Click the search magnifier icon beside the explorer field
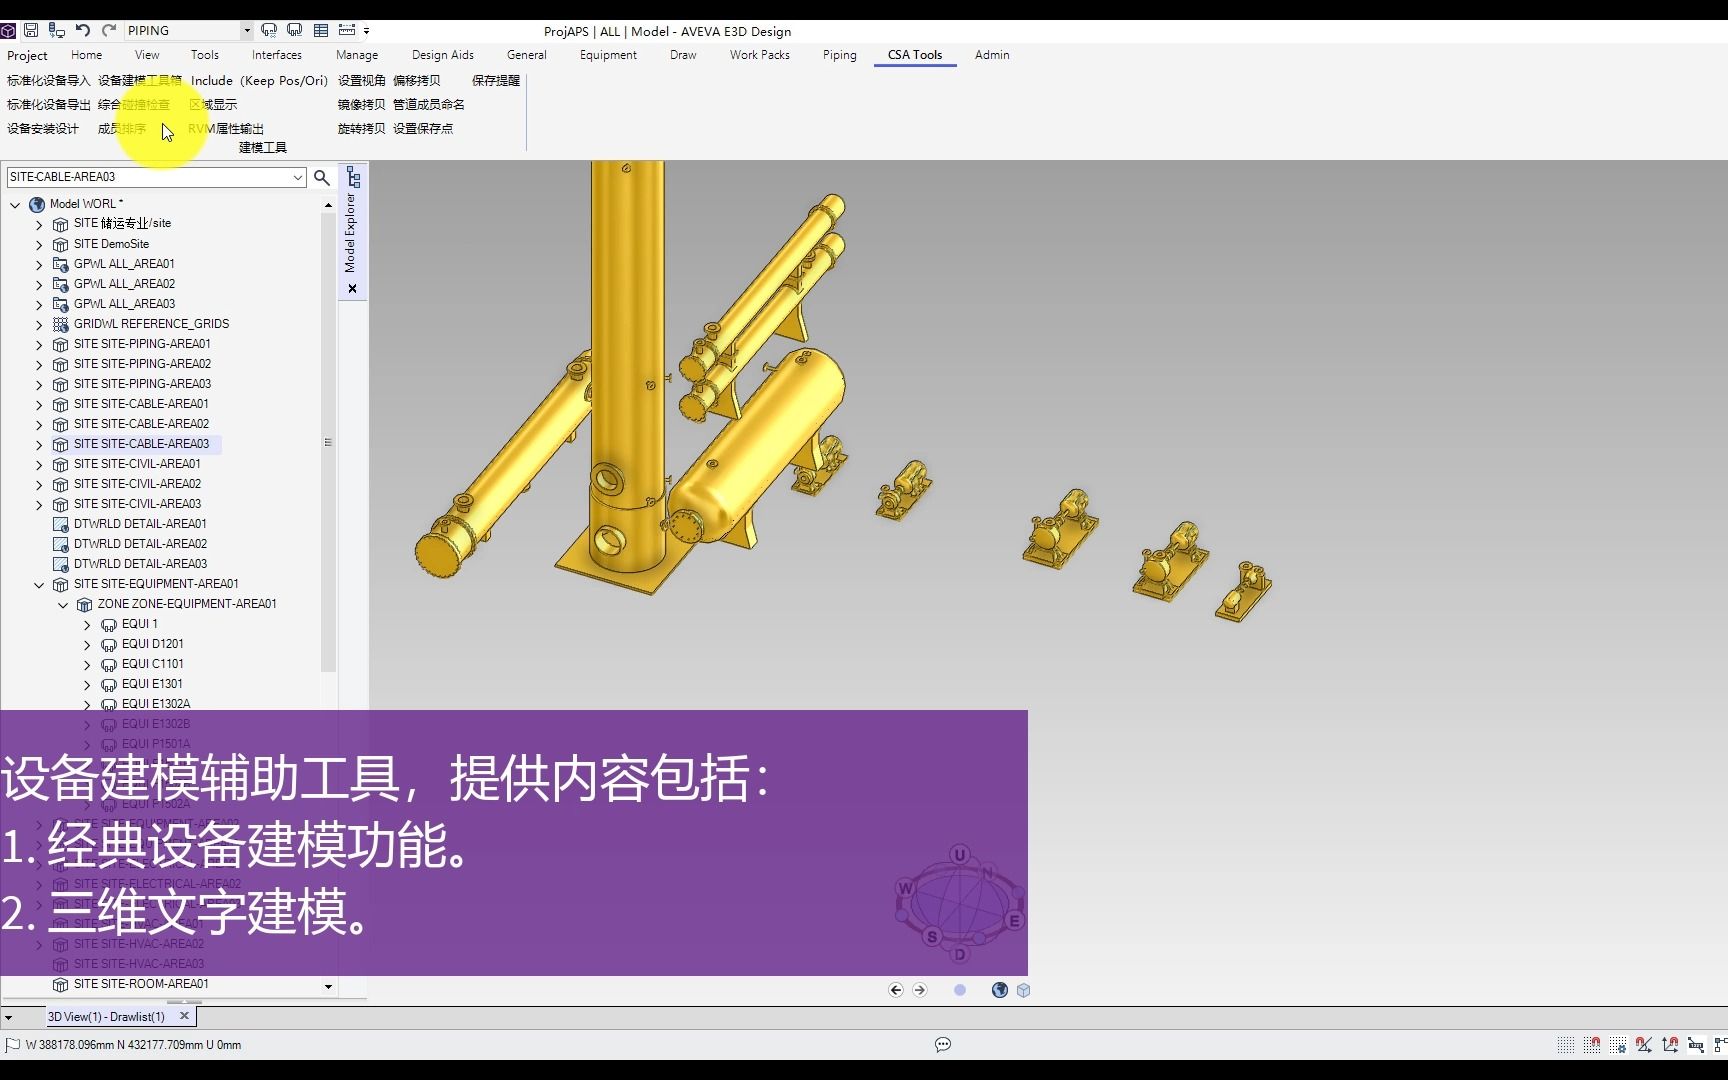Viewport: 1728px width, 1080px height. point(321,177)
